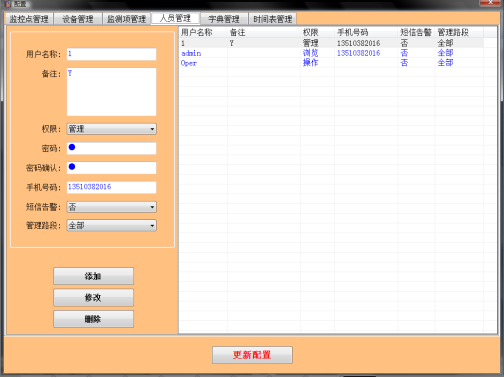
Task: Click the 添加 button
Action: coord(94,276)
